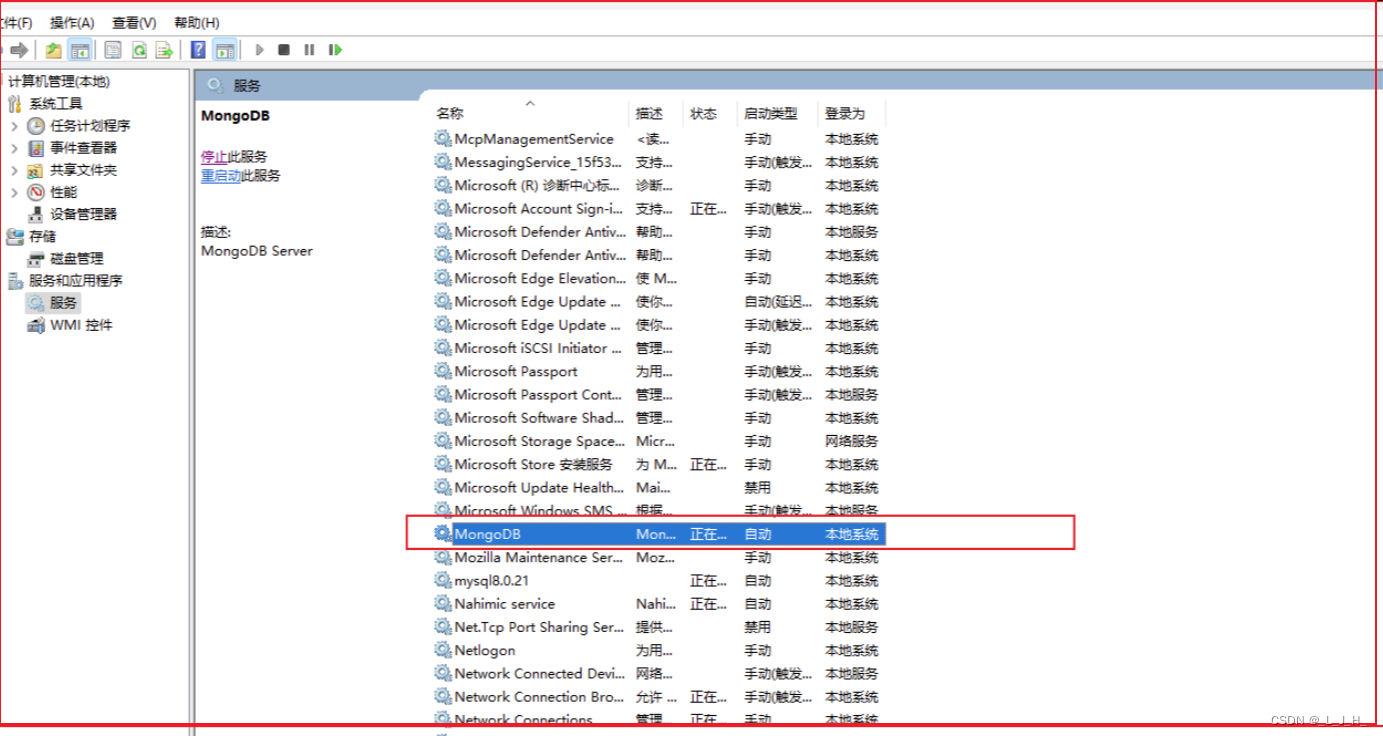Select Microsoft Account Sign-in service gear icon
The height and width of the screenshot is (736, 1383).
(x=443, y=208)
